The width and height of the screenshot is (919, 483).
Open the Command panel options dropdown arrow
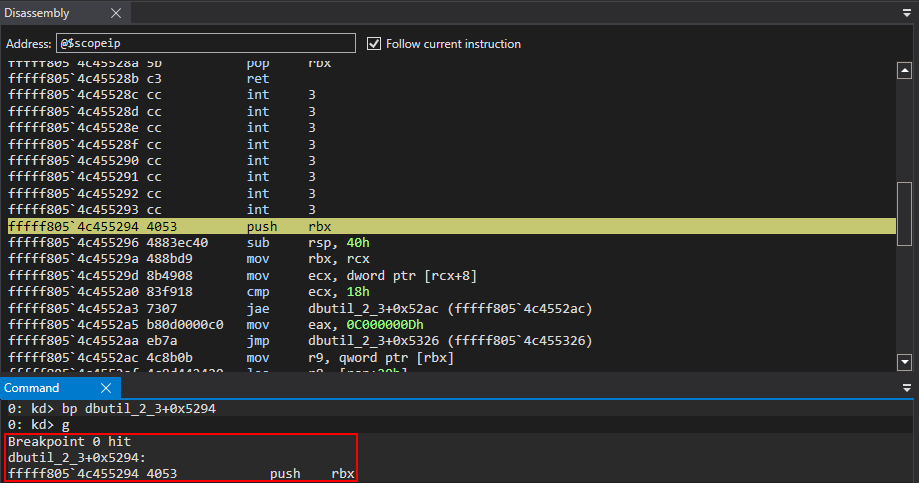pos(907,388)
